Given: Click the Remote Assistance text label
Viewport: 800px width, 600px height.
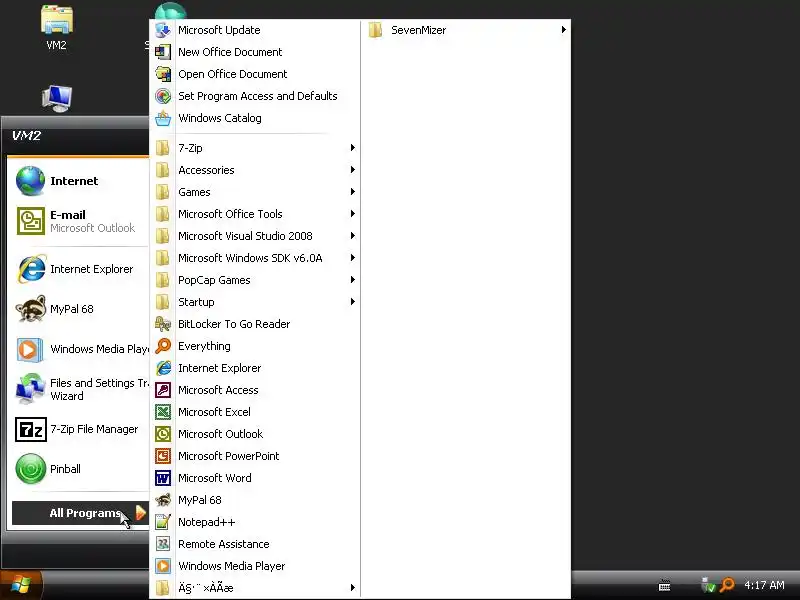Looking at the screenshot, I should [x=223, y=544].
